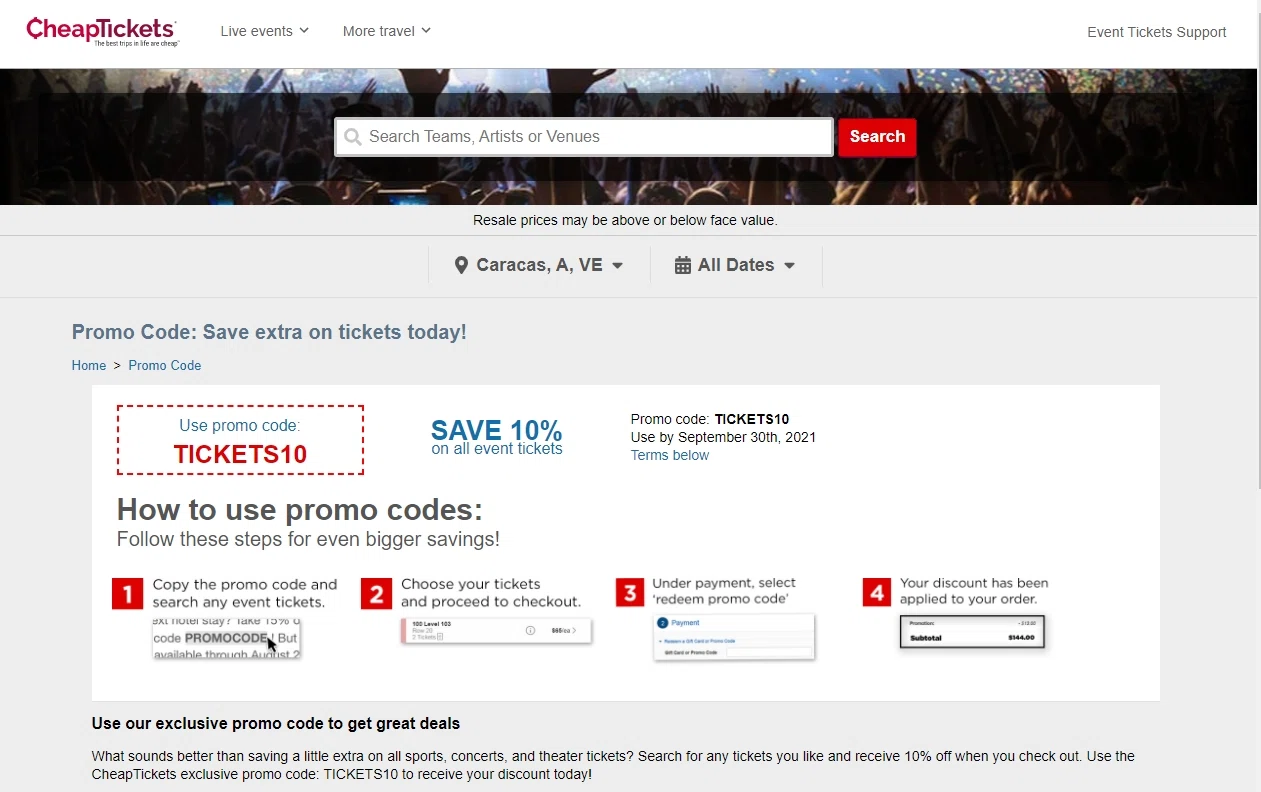Click 'Use by September 30th, 2021' text
The image size is (1261, 792).
tap(724, 437)
